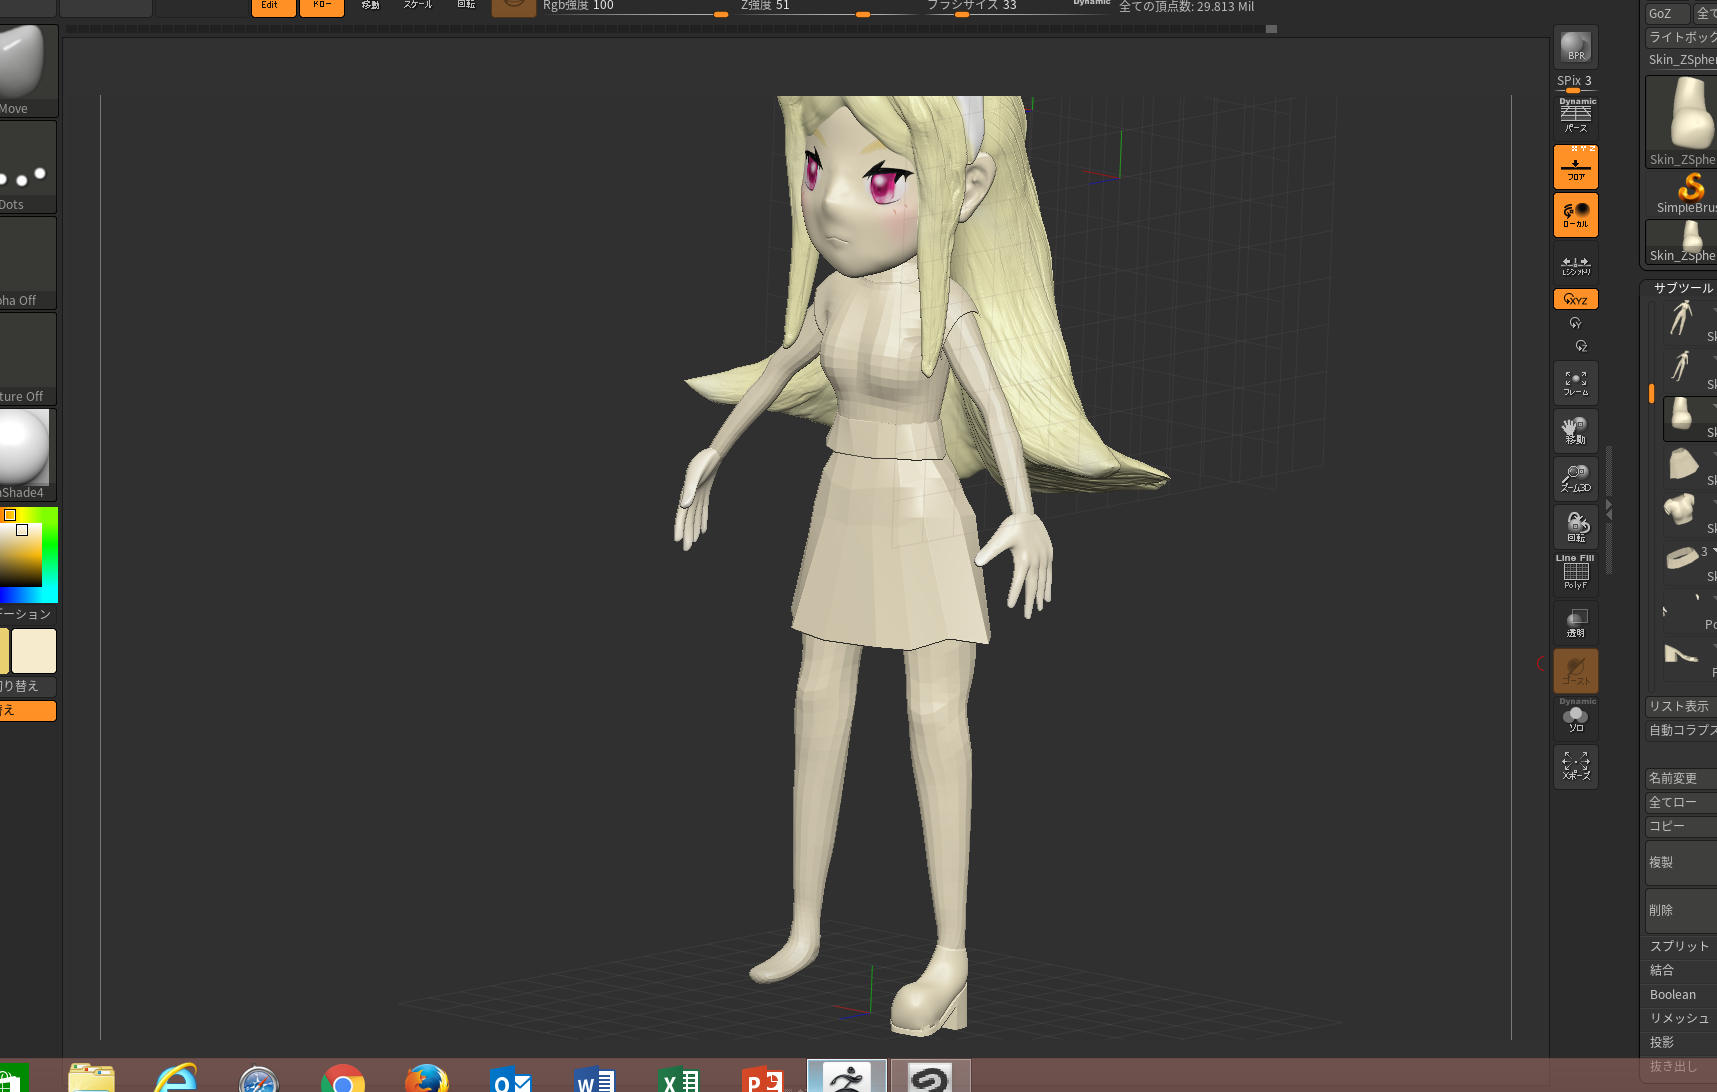Image resolution: width=1717 pixels, height=1092 pixels.
Task: Select the belt ring subtool thumbnail
Action: click(x=1682, y=560)
